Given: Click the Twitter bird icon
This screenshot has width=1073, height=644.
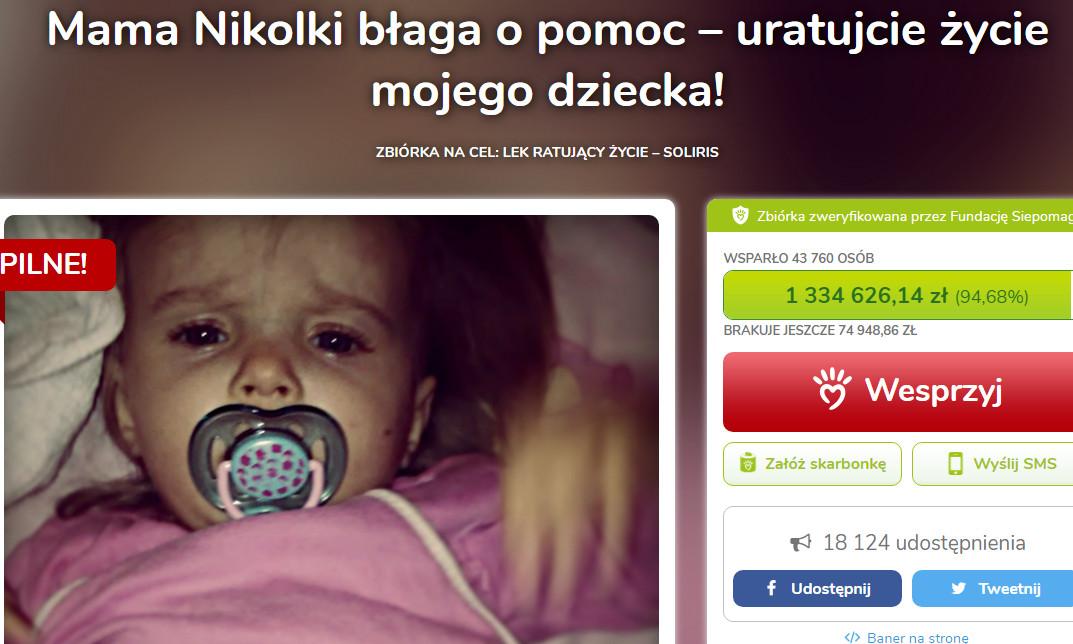Looking at the screenshot, I should coord(958,589).
